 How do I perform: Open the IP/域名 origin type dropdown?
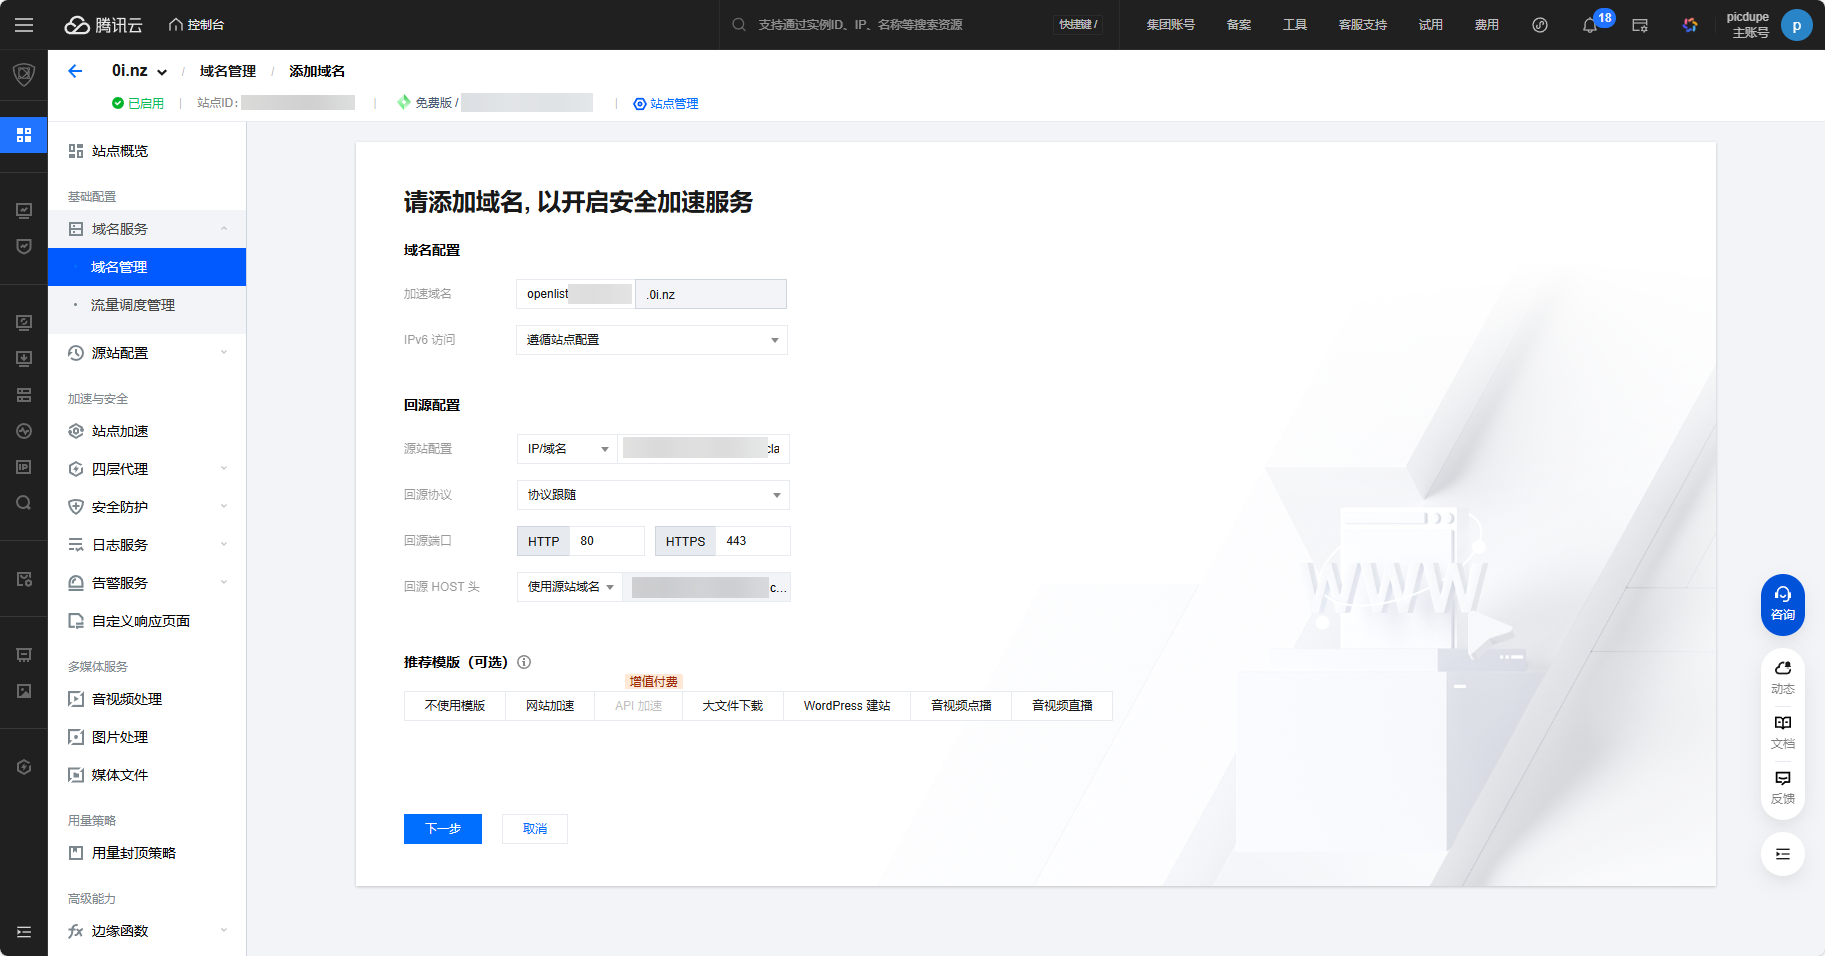(x=566, y=449)
